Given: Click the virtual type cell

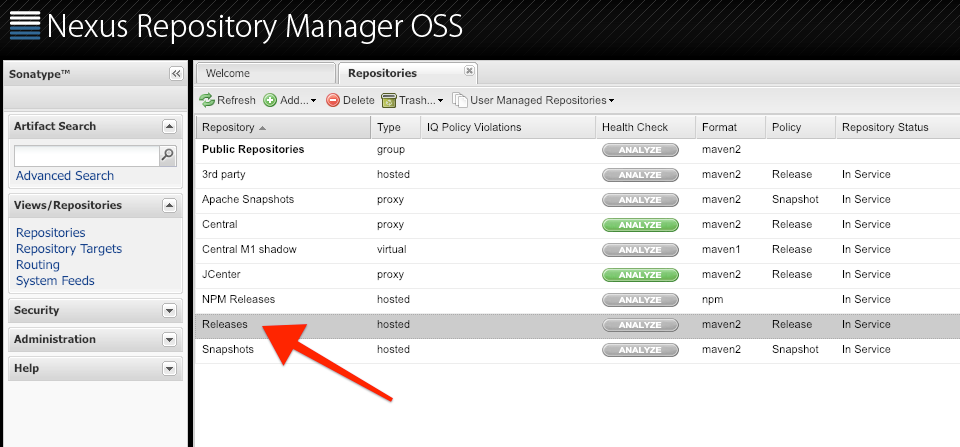Looking at the screenshot, I should pyautogui.click(x=392, y=250).
